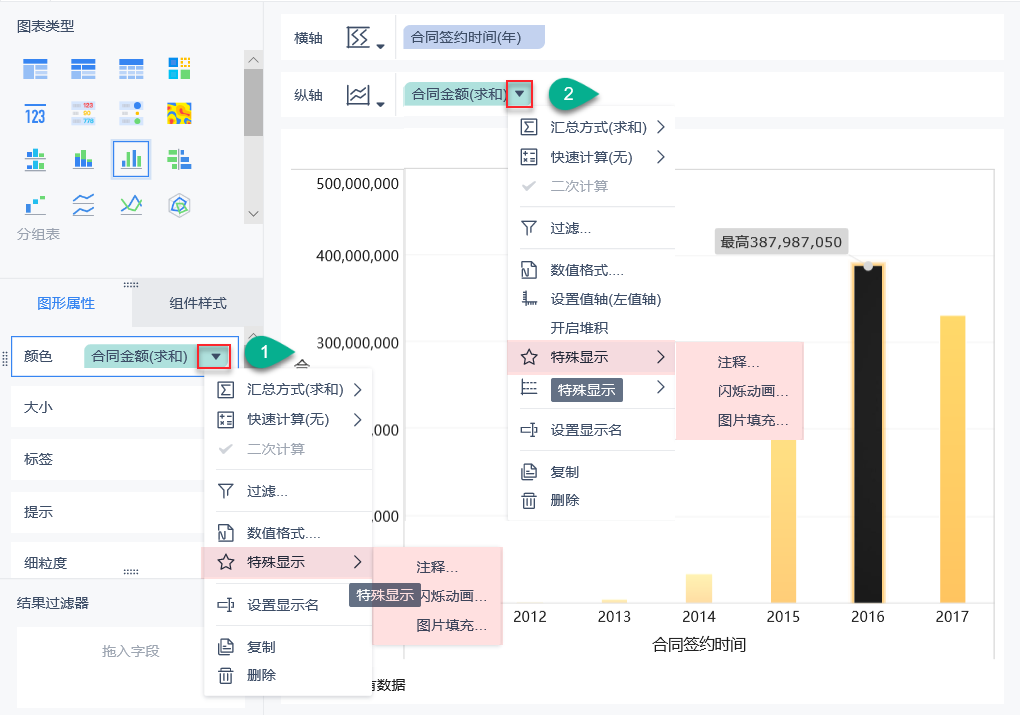
Task: Select the two-tier partitioned column chart icon
Action: point(35,159)
